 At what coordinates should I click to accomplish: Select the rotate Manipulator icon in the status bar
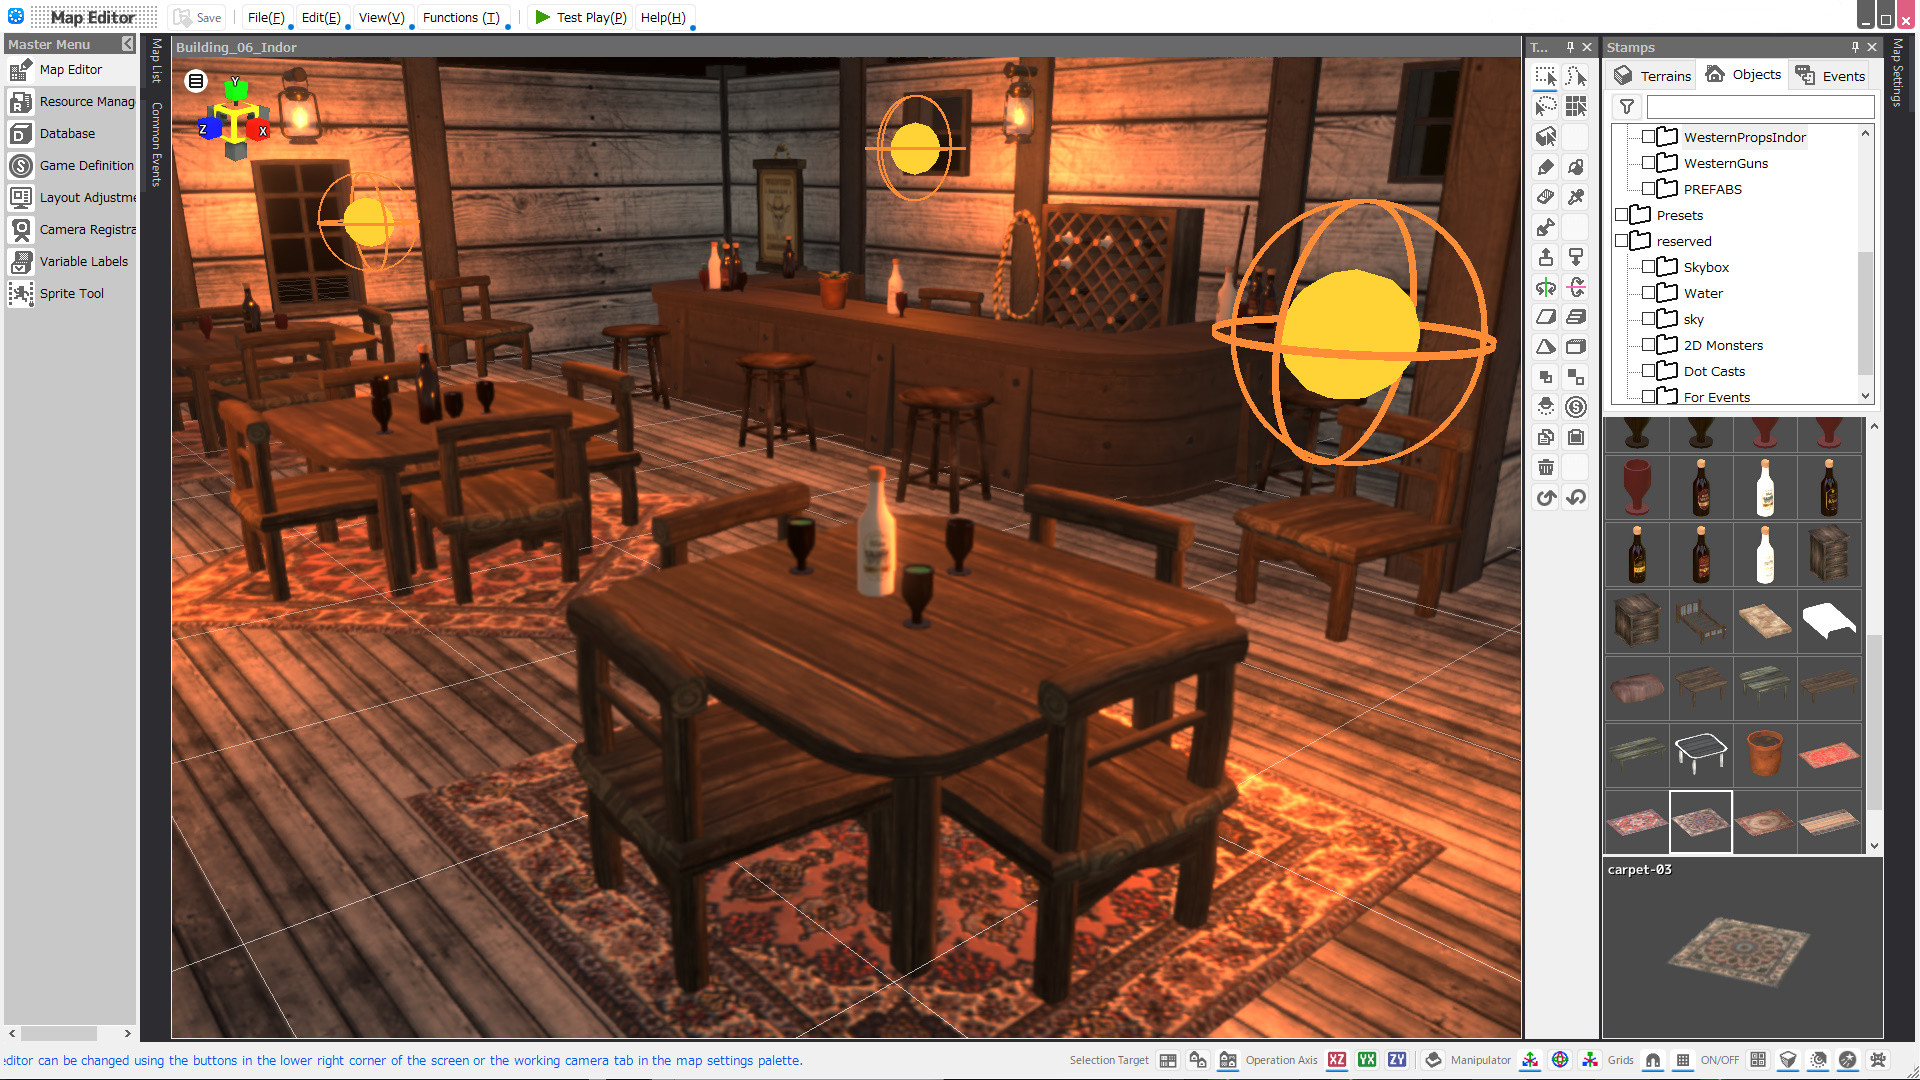pyautogui.click(x=1560, y=1060)
